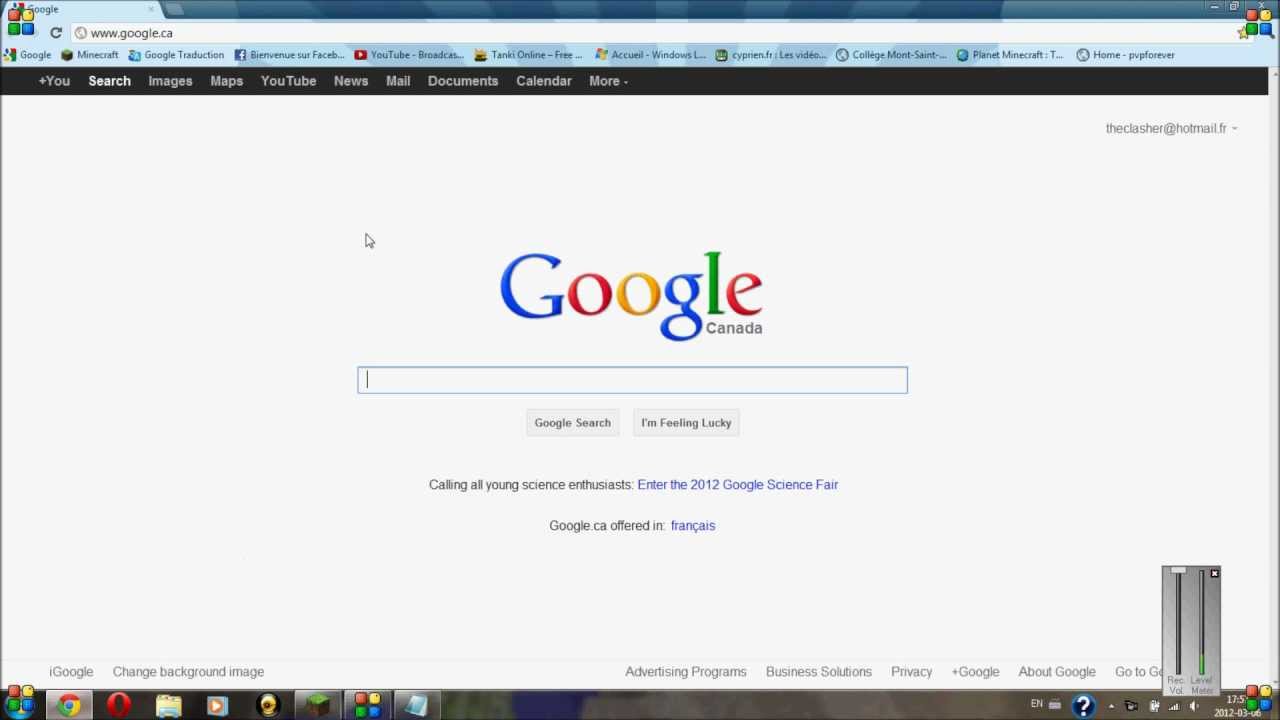Open the cyprien.fr bookmark
Viewport: 1280px width, 720px height.
771,55
